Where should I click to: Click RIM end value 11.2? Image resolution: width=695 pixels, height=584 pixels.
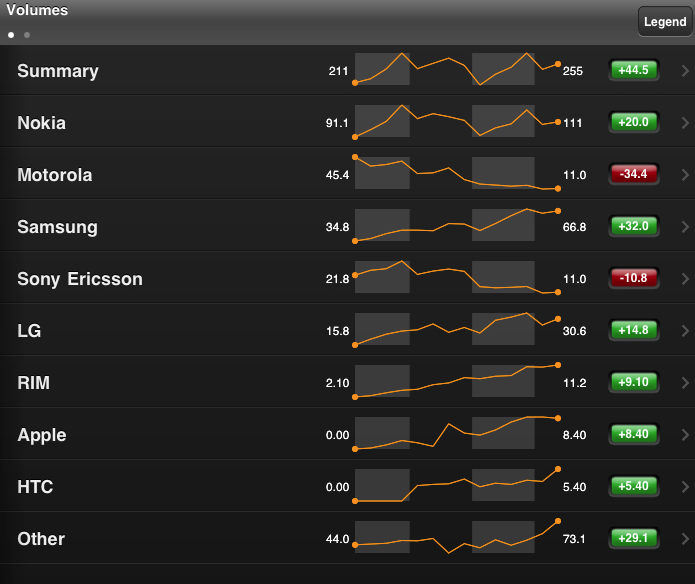point(575,383)
